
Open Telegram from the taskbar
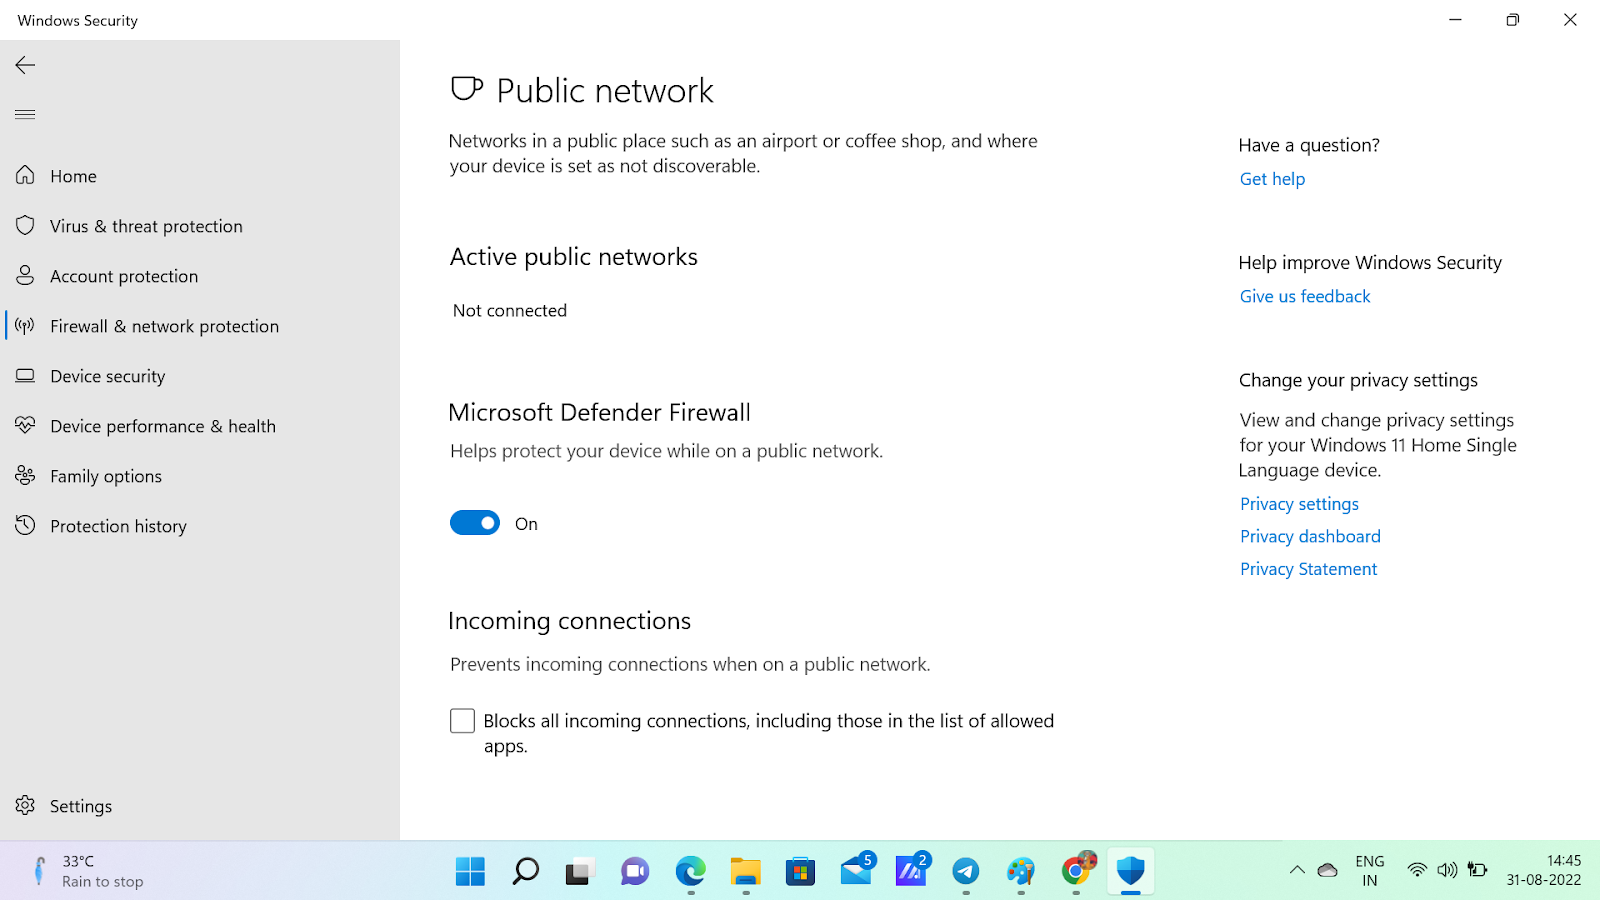click(966, 872)
